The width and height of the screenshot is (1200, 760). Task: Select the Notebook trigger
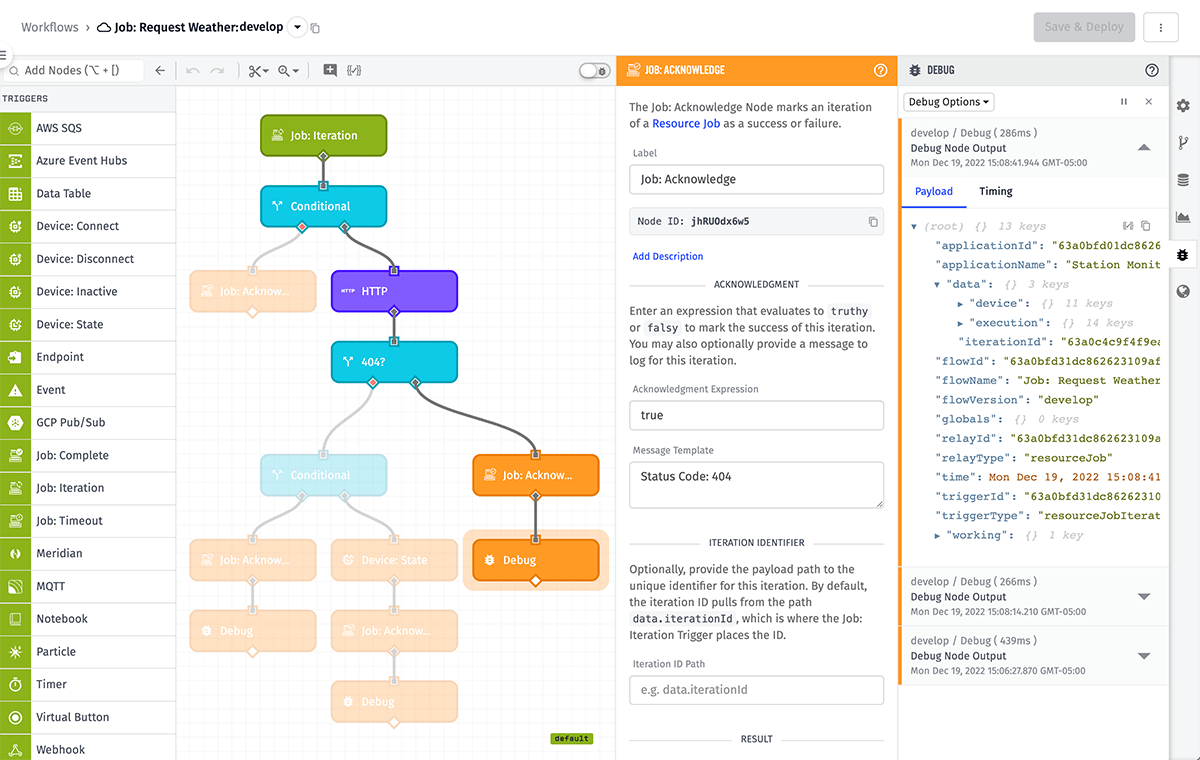[88, 619]
